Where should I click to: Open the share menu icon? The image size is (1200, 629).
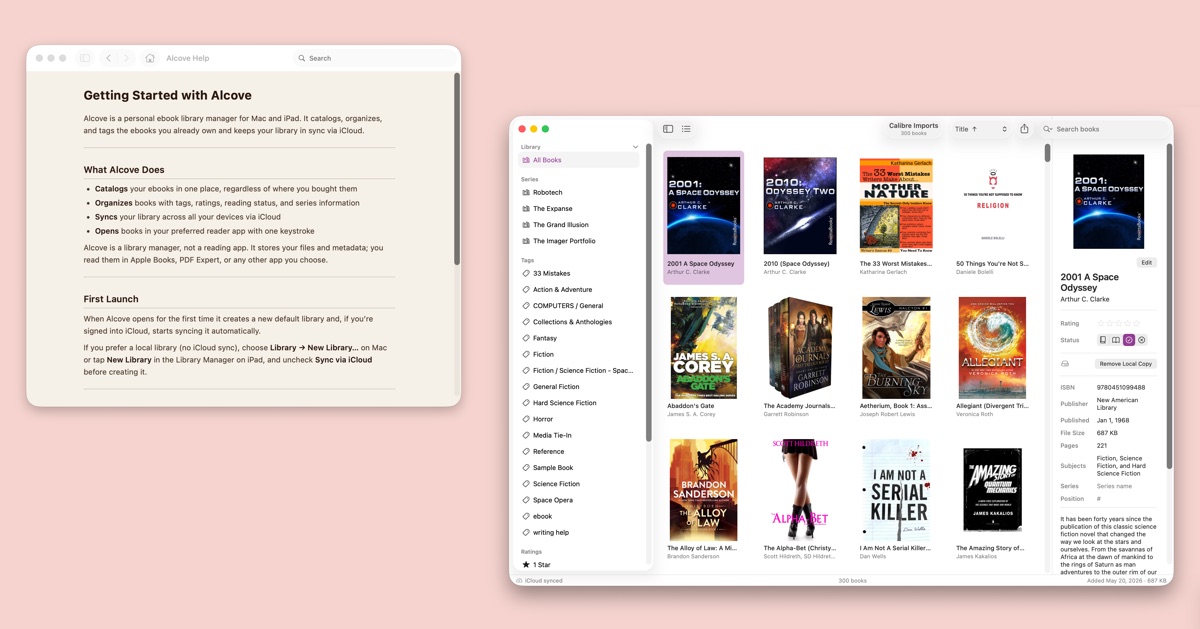point(1024,129)
